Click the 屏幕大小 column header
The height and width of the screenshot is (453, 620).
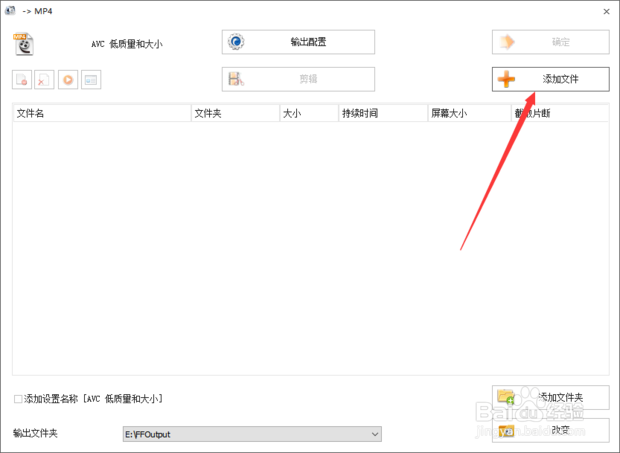[x=469, y=113]
